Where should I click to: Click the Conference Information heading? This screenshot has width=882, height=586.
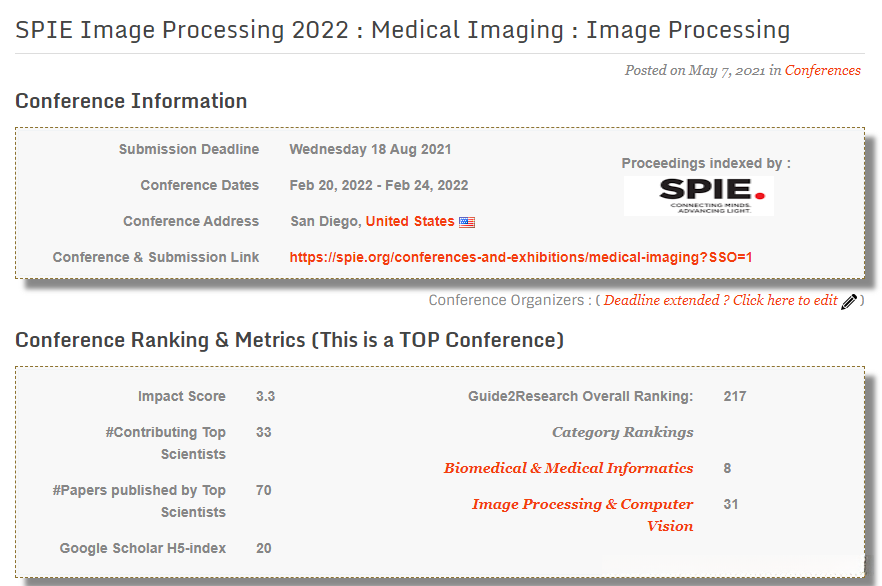[x=131, y=101]
